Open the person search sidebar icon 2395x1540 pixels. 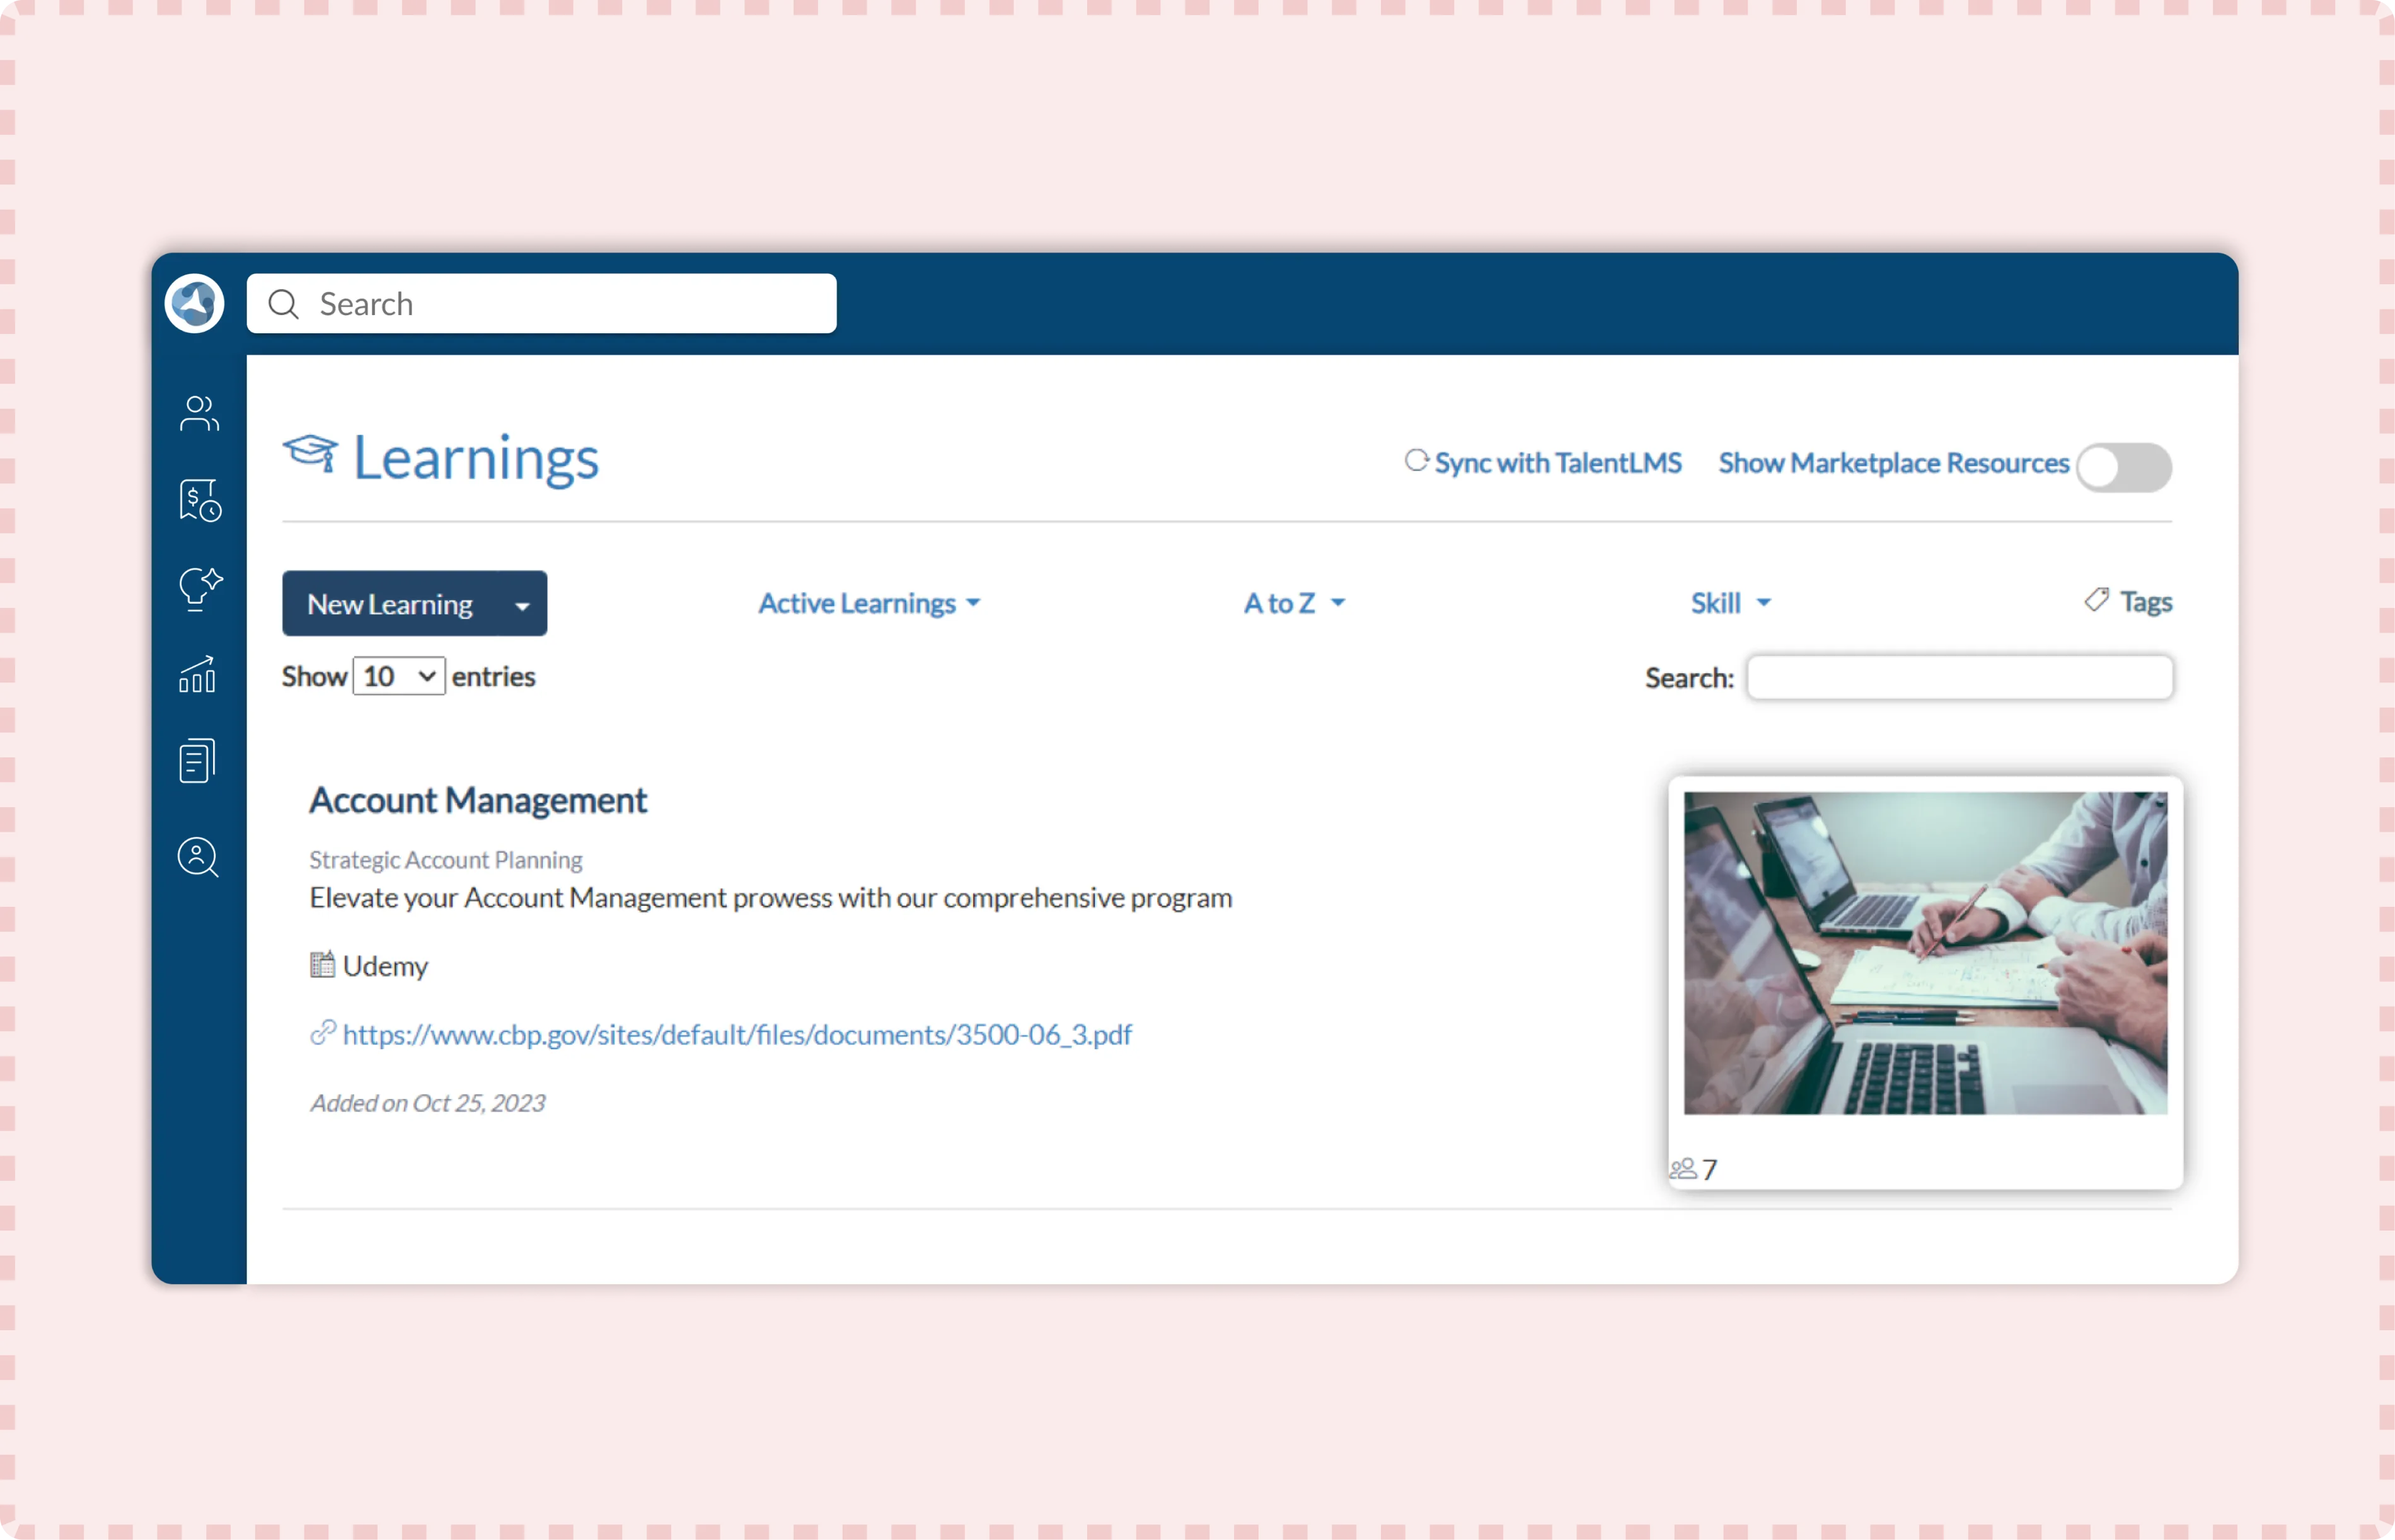(198, 857)
